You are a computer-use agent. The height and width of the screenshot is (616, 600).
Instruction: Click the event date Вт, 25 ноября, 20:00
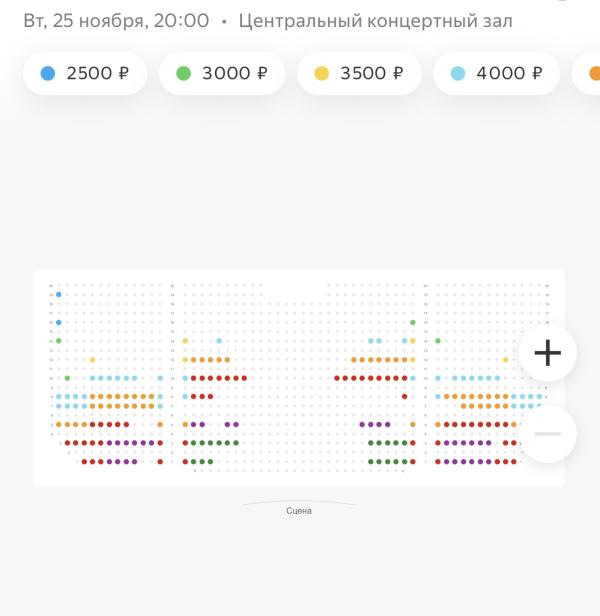coord(116,21)
